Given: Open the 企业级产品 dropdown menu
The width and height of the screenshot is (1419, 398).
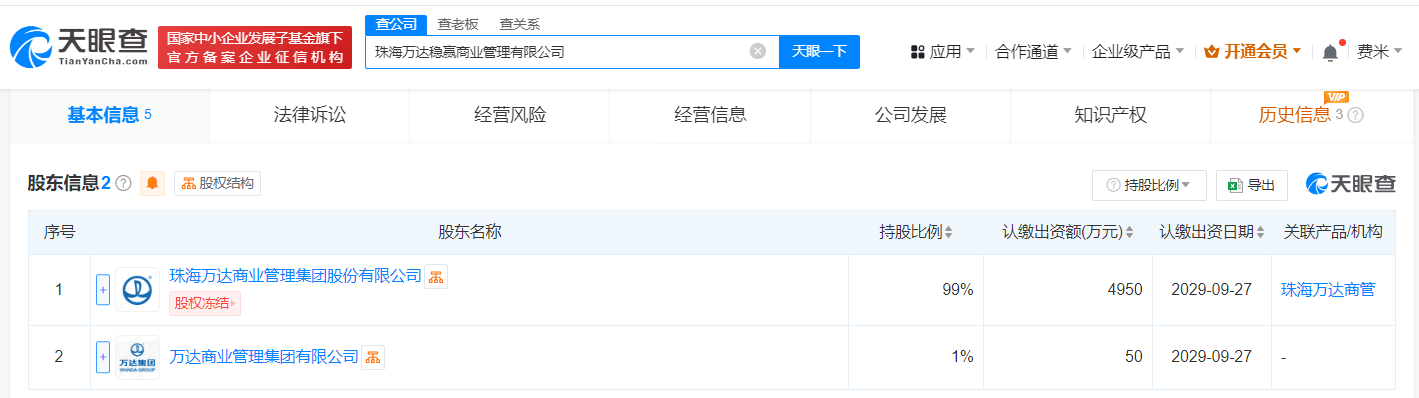Looking at the screenshot, I should 1138,51.
